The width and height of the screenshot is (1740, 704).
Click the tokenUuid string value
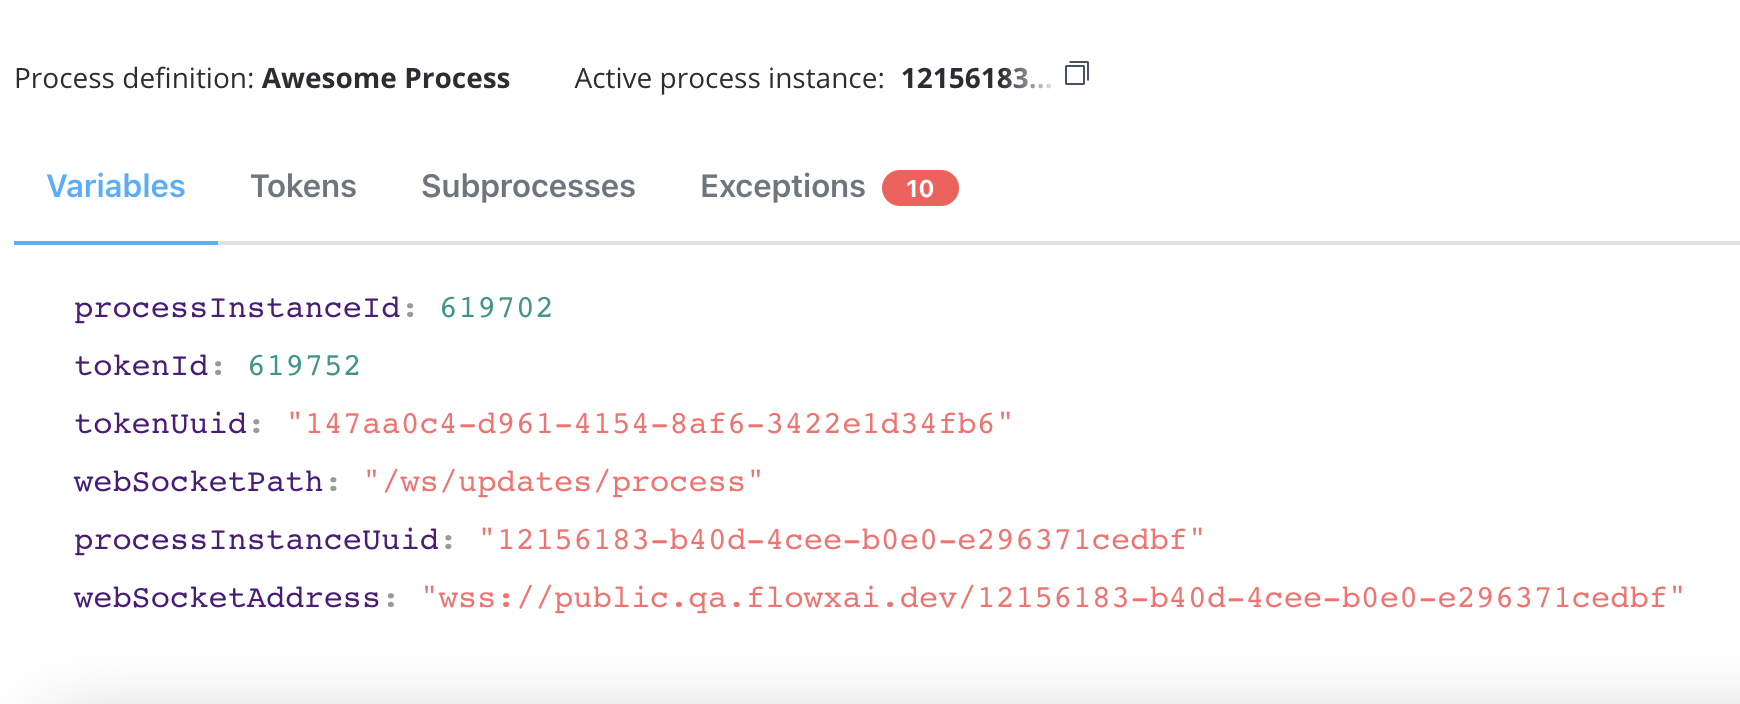[650, 424]
